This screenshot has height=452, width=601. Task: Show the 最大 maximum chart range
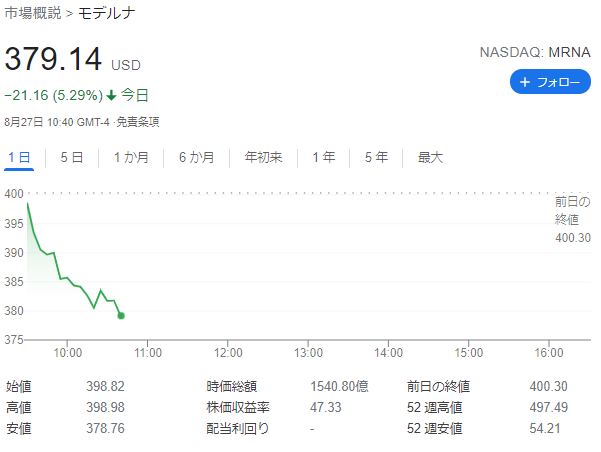point(430,158)
